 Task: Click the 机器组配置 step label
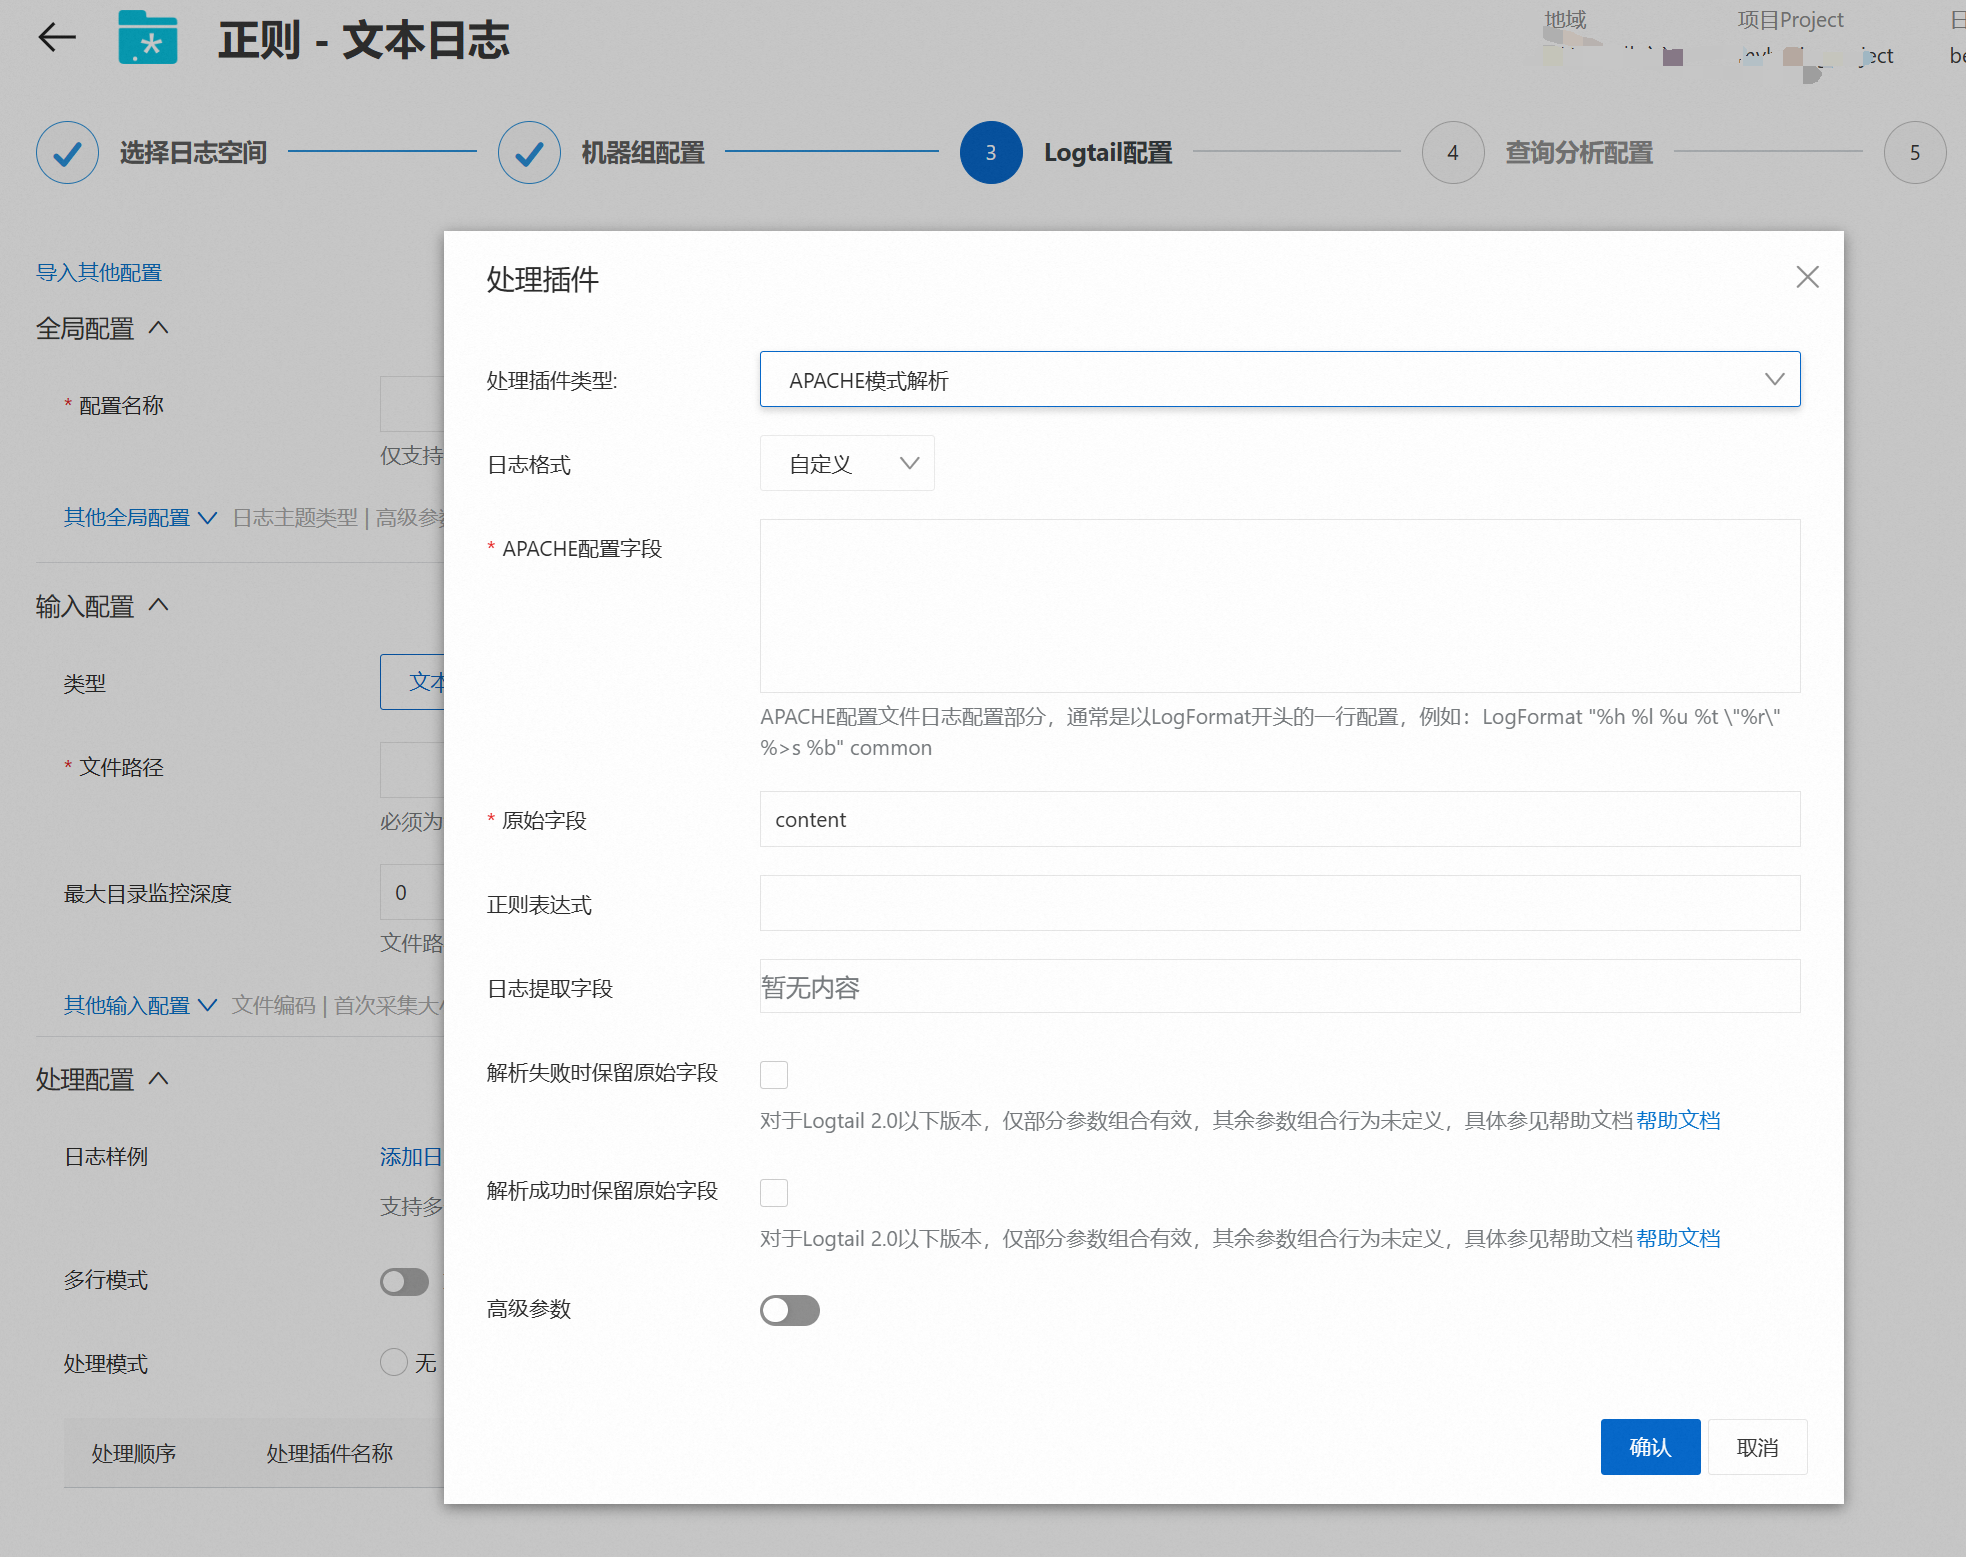(x=643, y=152)
